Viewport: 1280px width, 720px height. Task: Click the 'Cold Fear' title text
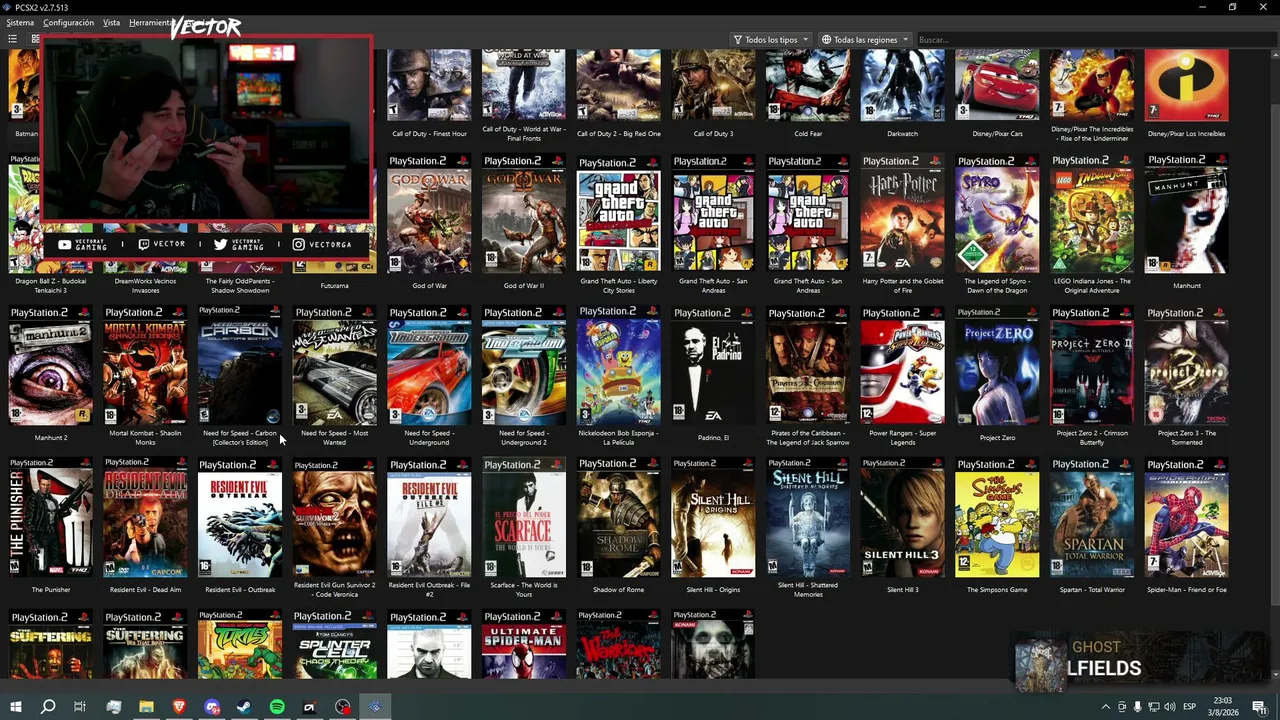click(808, 134)
